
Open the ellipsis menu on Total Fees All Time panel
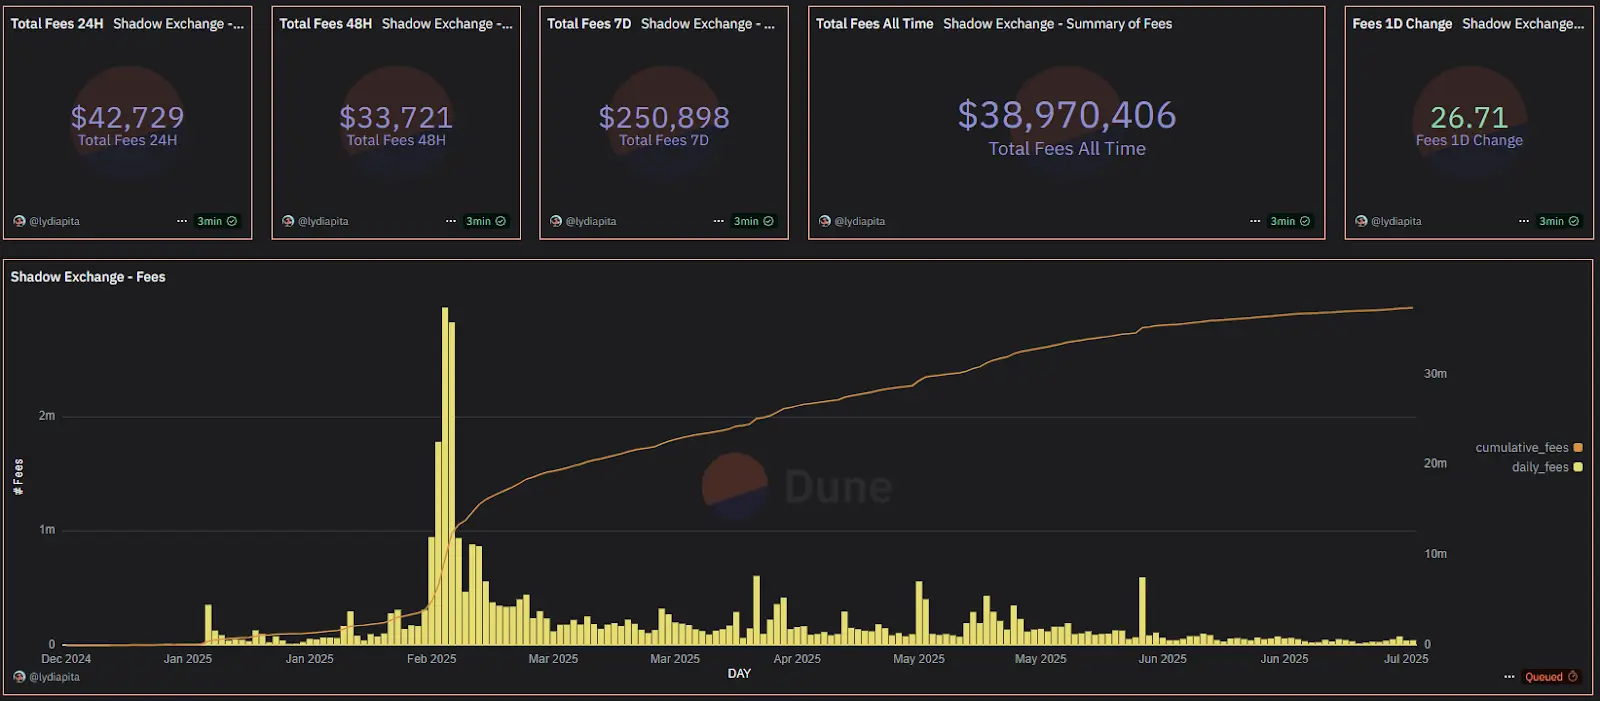1255,221
